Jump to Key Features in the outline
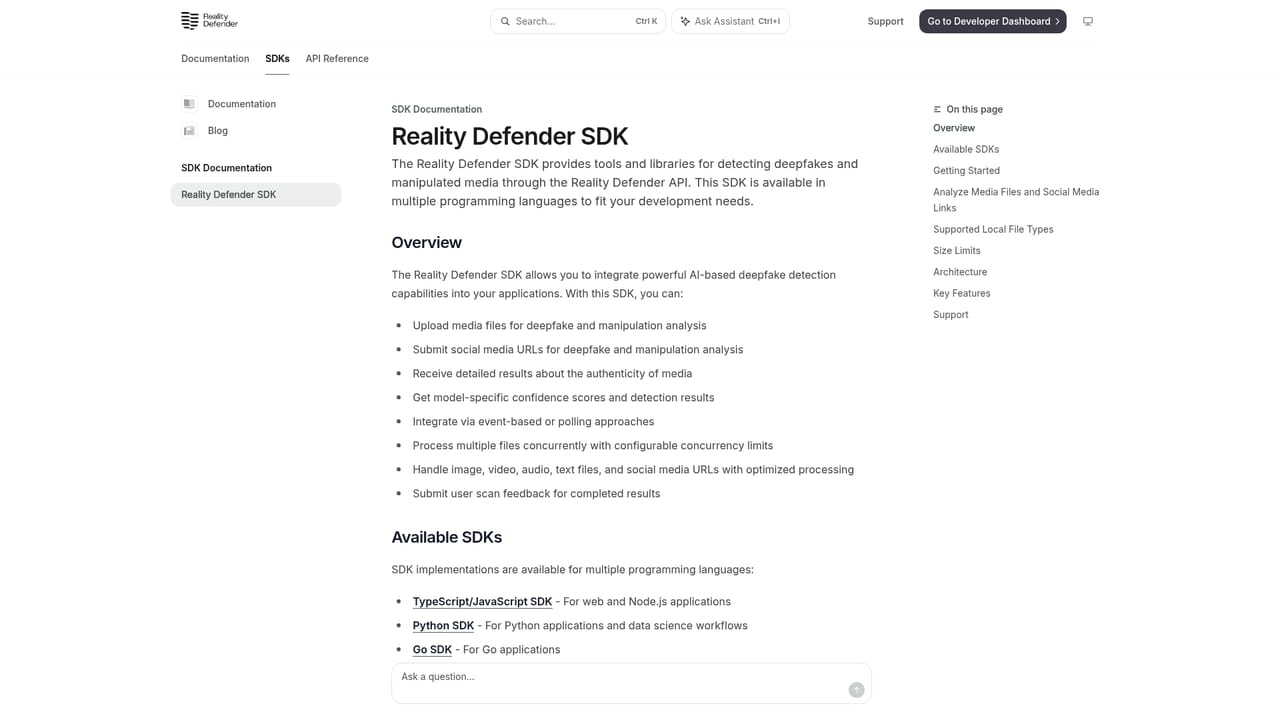Screen dimensions: 1280x720 point(962,293)
